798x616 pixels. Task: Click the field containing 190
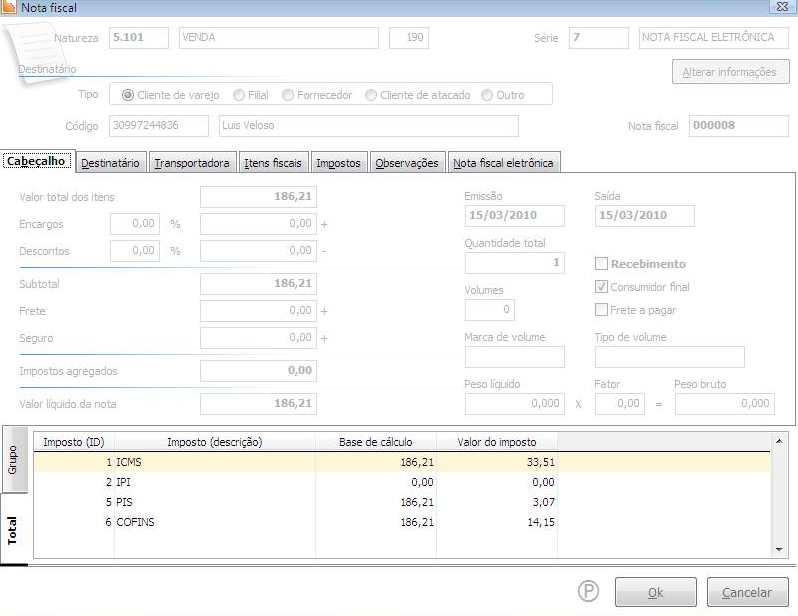pos(409,38)
